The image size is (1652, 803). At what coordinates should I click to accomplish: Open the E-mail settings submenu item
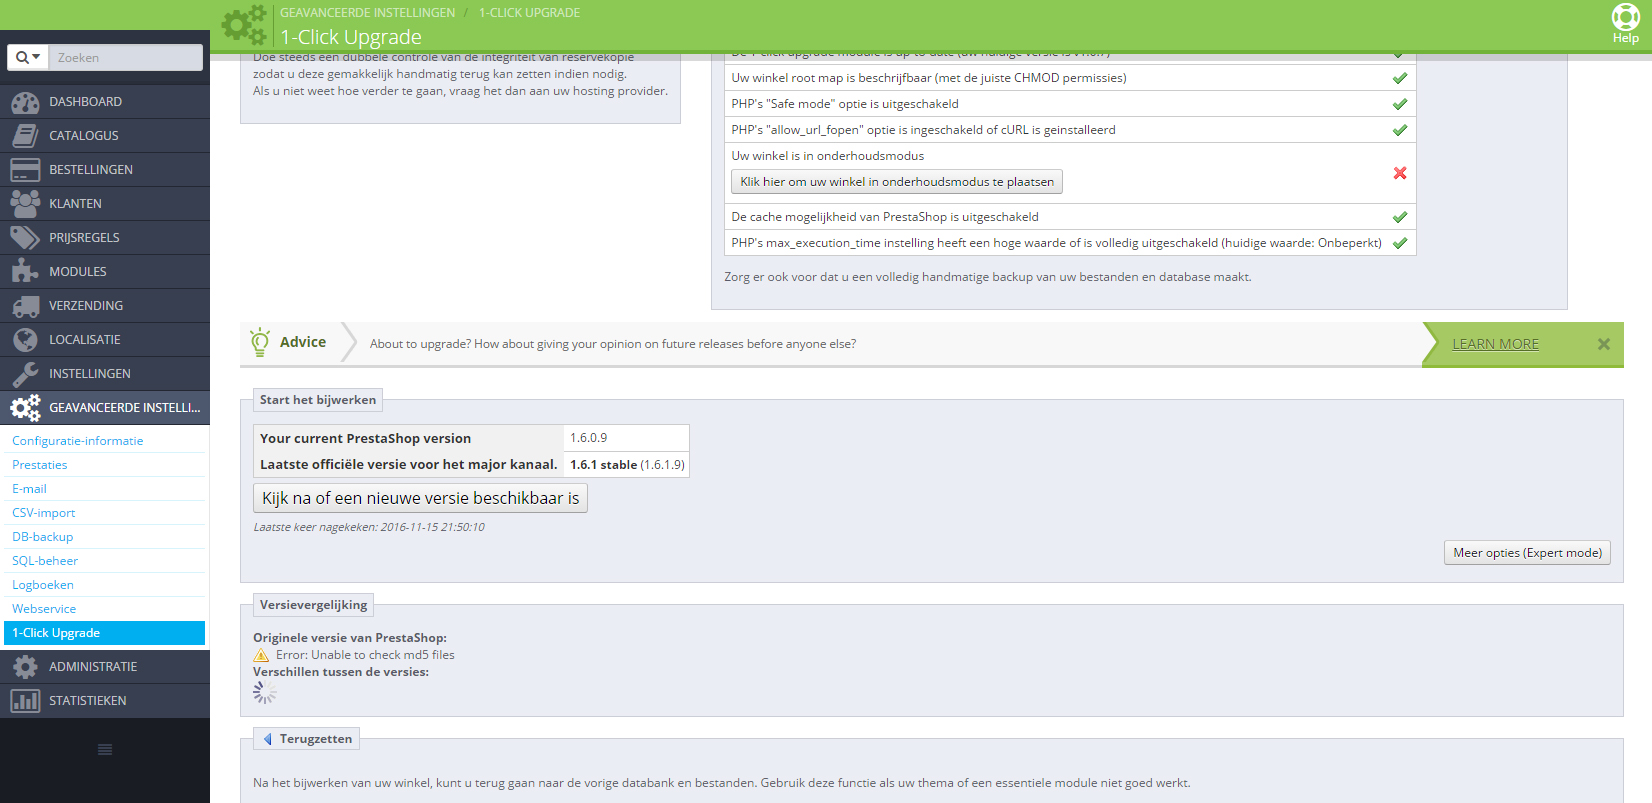[29, 489]
